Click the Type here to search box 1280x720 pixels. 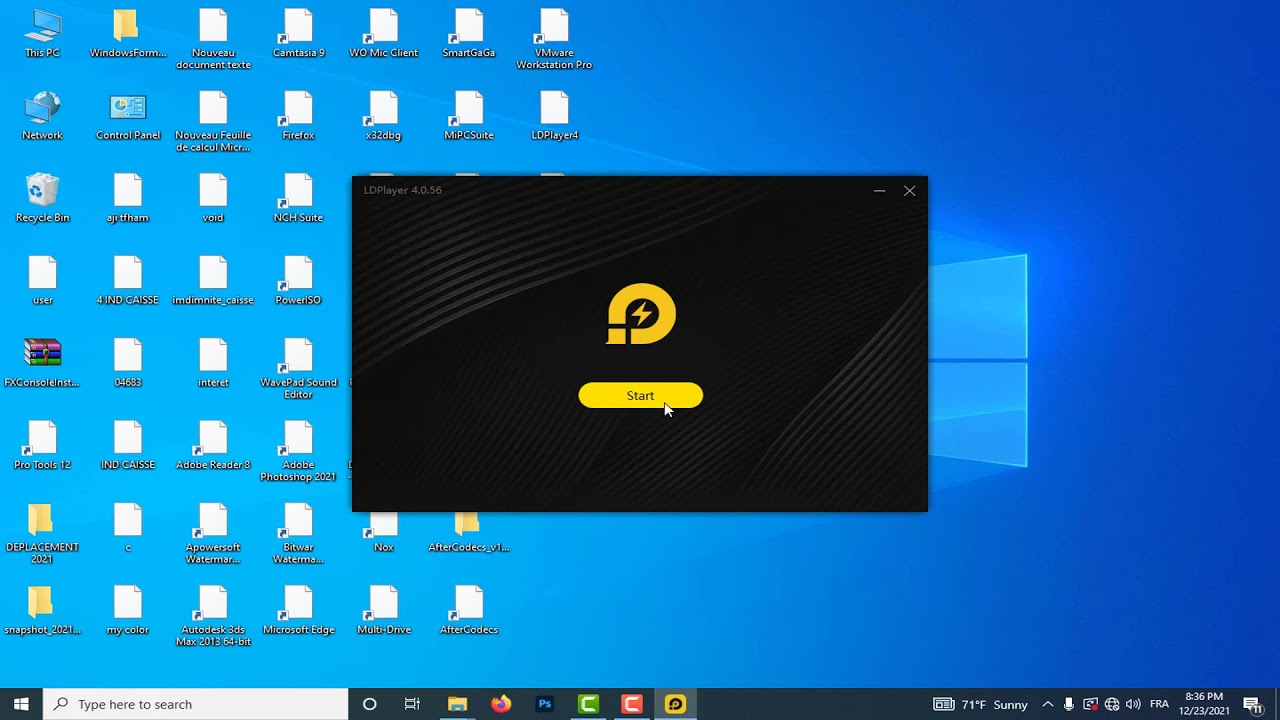[196, 704]
